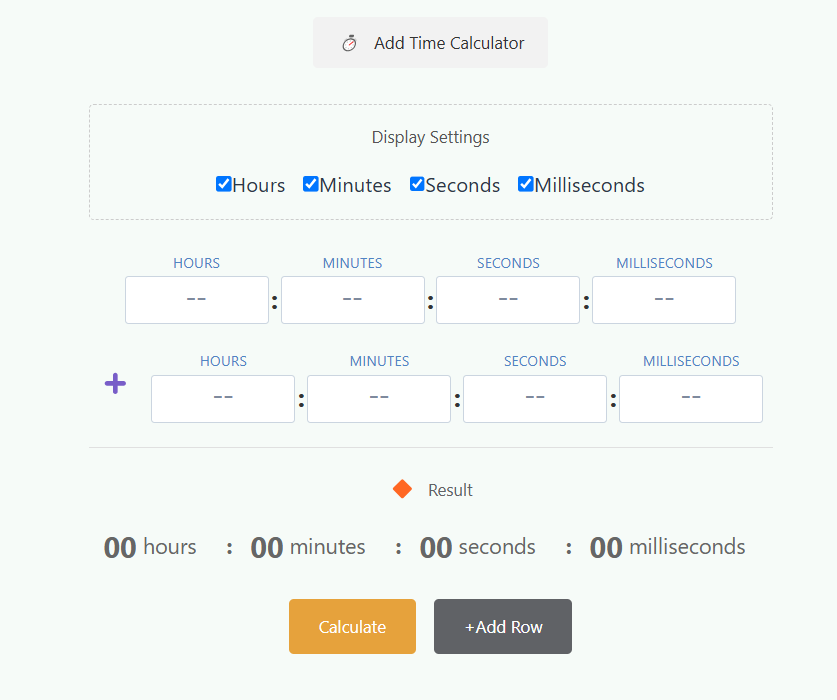Click the first row HOURS label
This screenshot has height=700, width=837.
196,263
